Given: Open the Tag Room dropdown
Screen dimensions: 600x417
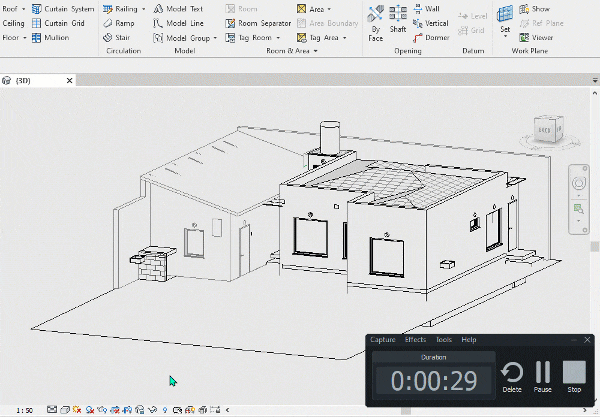Looking at the screenshot, I should [x=278, y=38].
